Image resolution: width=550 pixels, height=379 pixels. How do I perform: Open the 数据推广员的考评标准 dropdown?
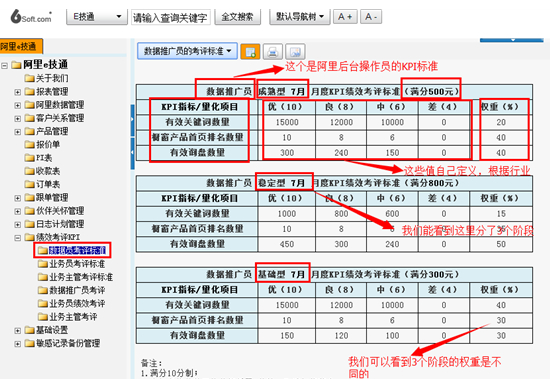click(187, 51)
